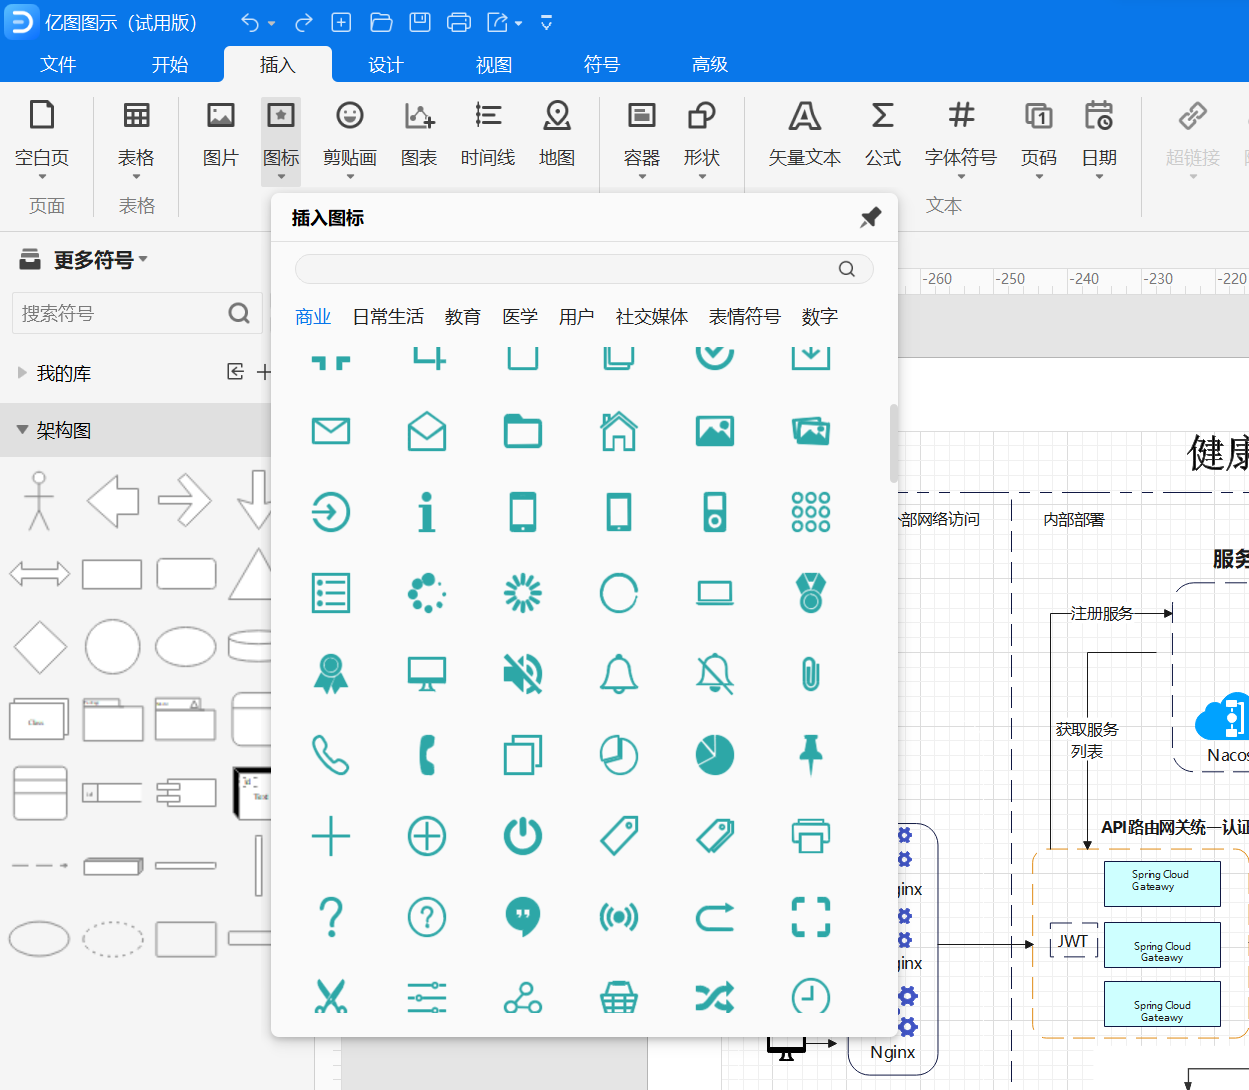
Task: Insert the circled question mark icon
Action: pos(427,917)
